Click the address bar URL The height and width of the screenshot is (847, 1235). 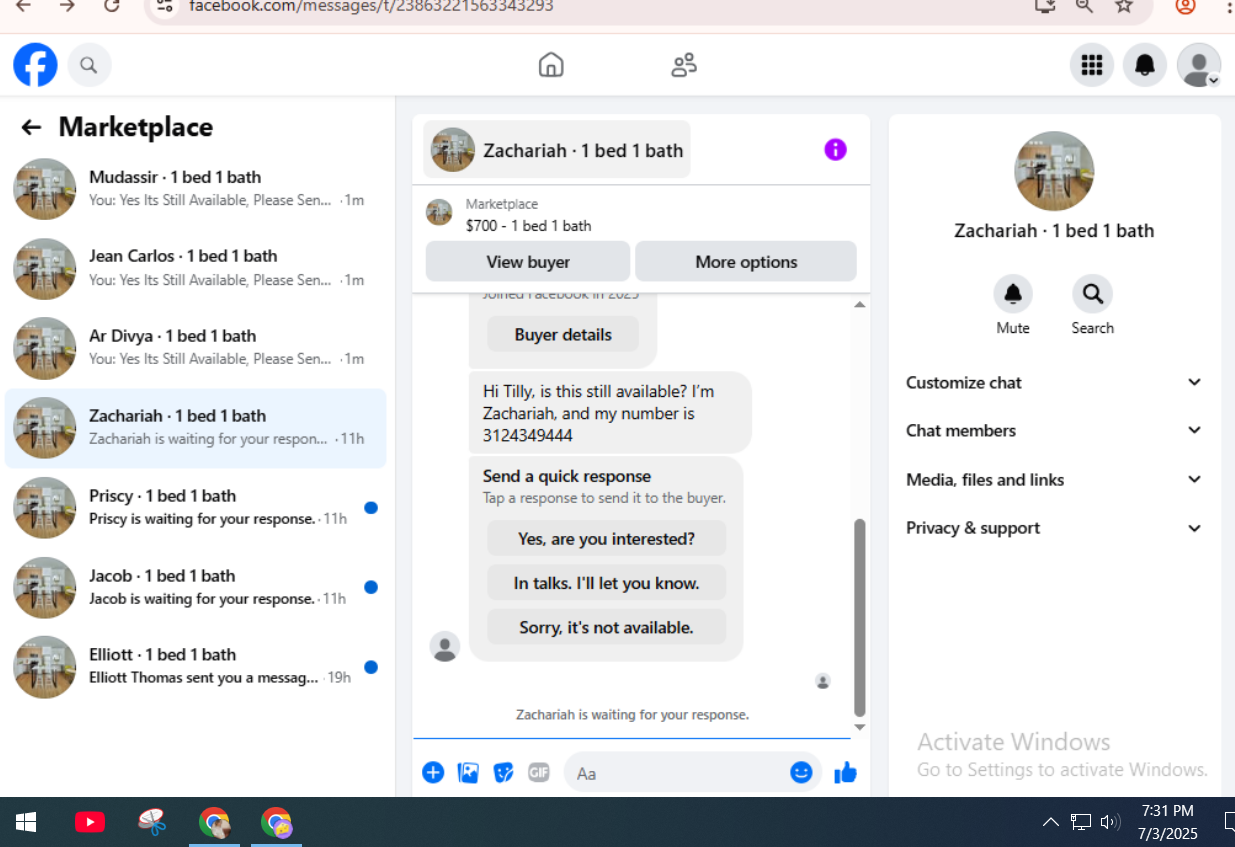(371, 6)
